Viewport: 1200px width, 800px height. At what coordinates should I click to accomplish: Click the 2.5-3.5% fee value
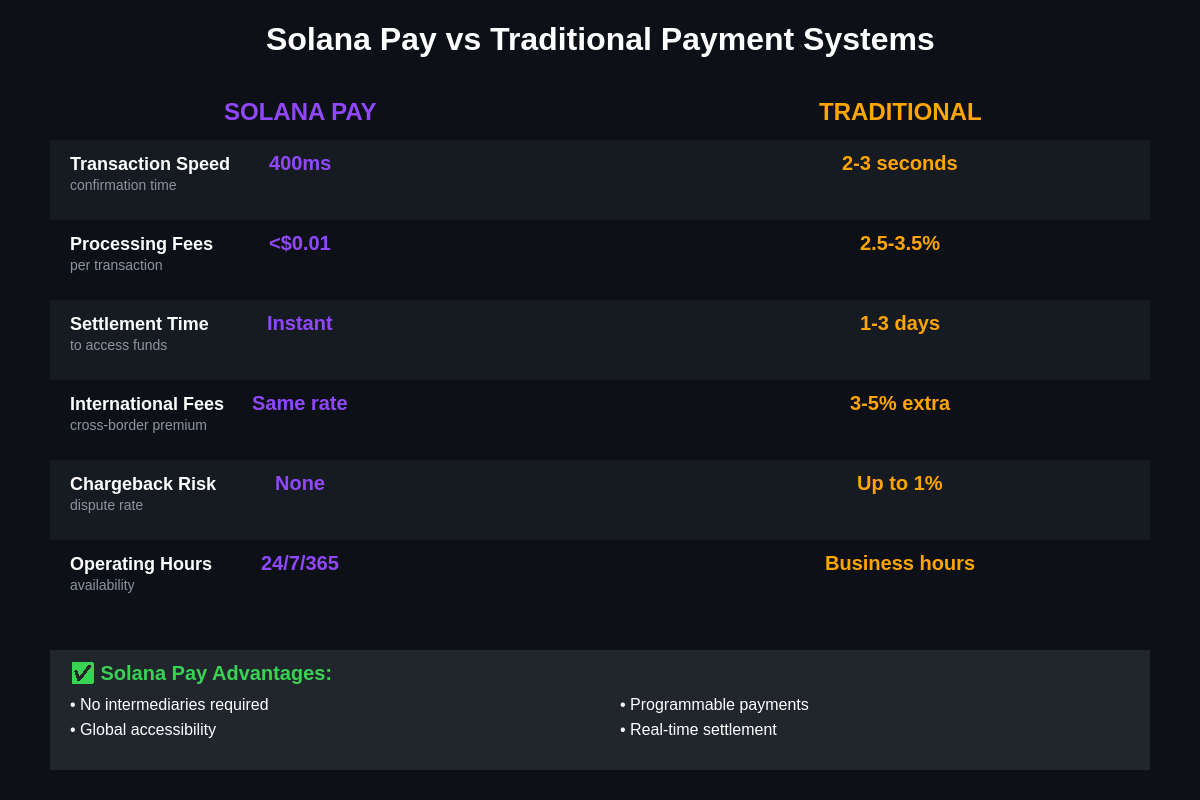[x=900, y=243]
